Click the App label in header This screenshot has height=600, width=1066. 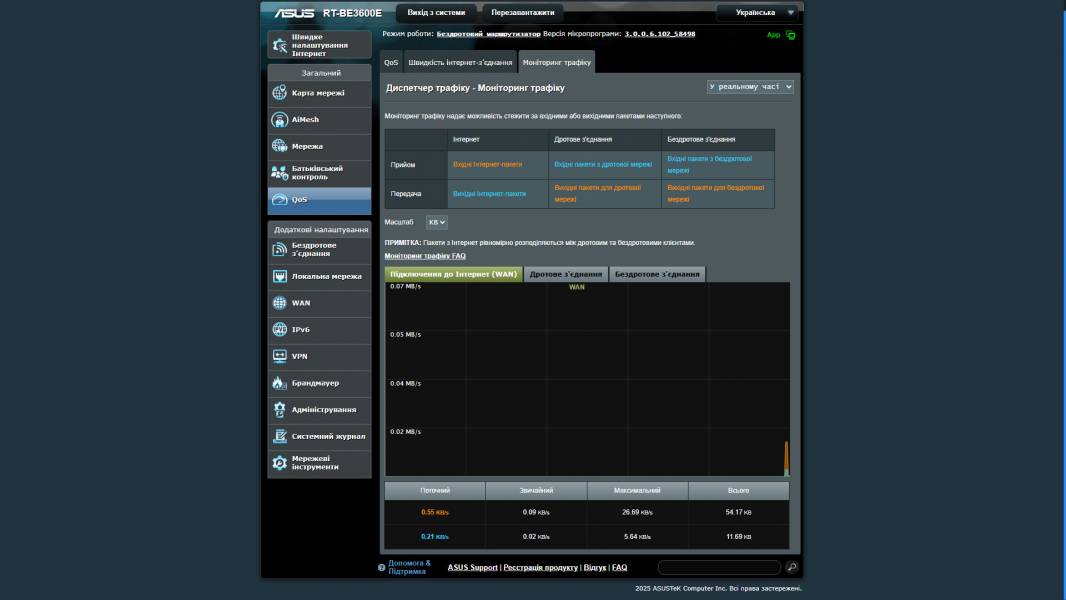pyautogui.click(x=774, y=35)
